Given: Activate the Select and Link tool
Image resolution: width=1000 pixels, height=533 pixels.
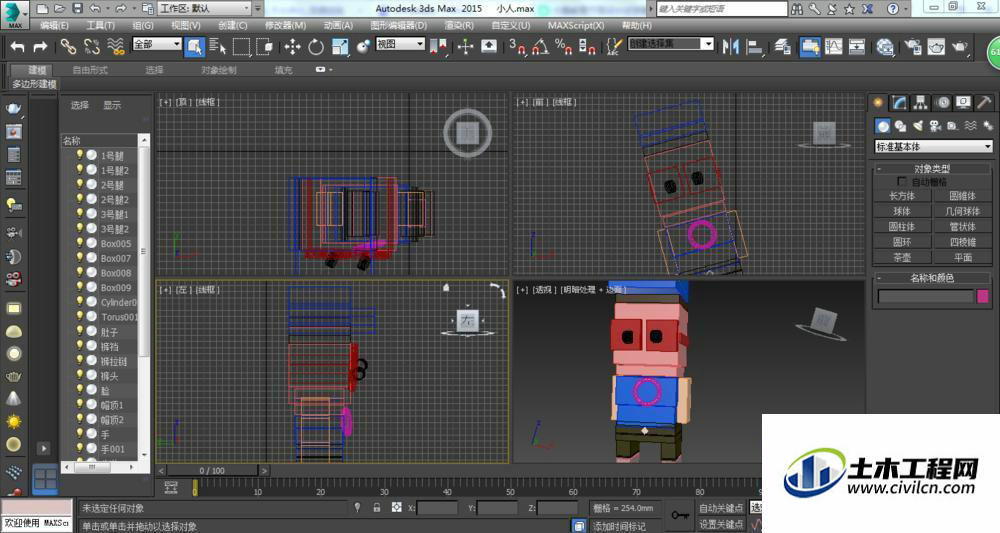Looking at the screenshot, I should pos(68,47).
